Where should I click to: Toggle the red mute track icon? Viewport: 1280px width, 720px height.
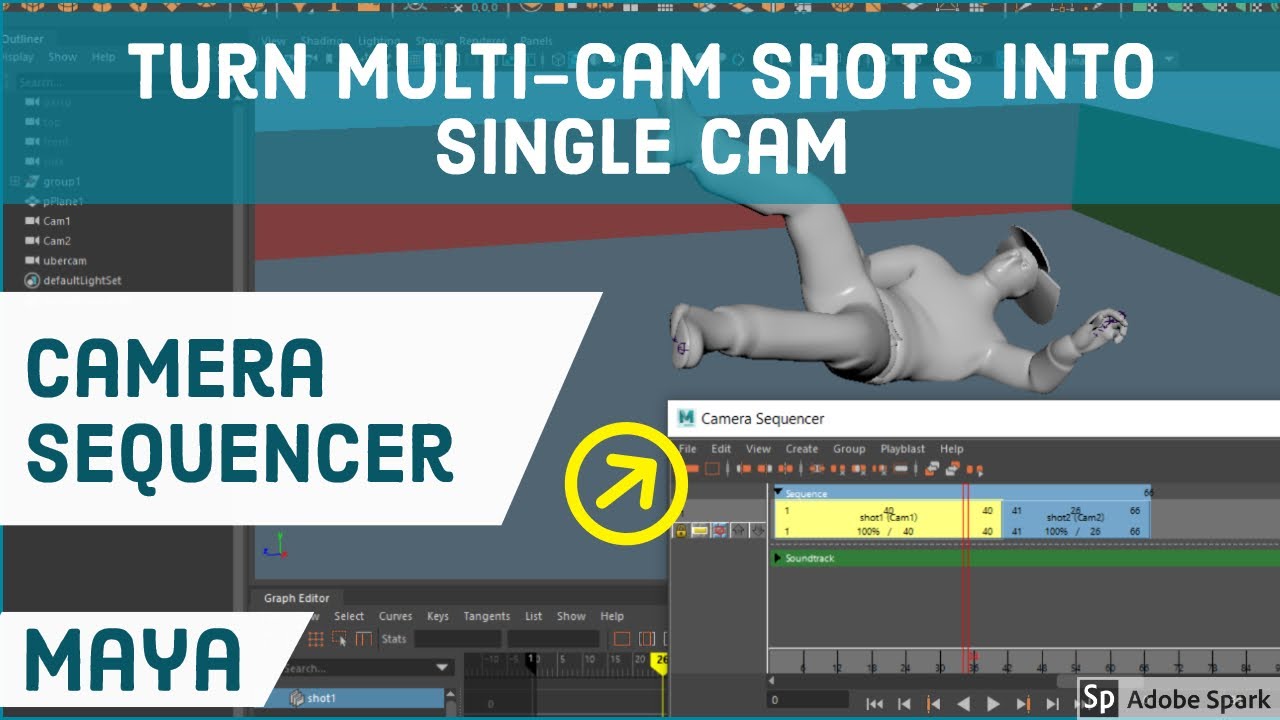(719, 530)
